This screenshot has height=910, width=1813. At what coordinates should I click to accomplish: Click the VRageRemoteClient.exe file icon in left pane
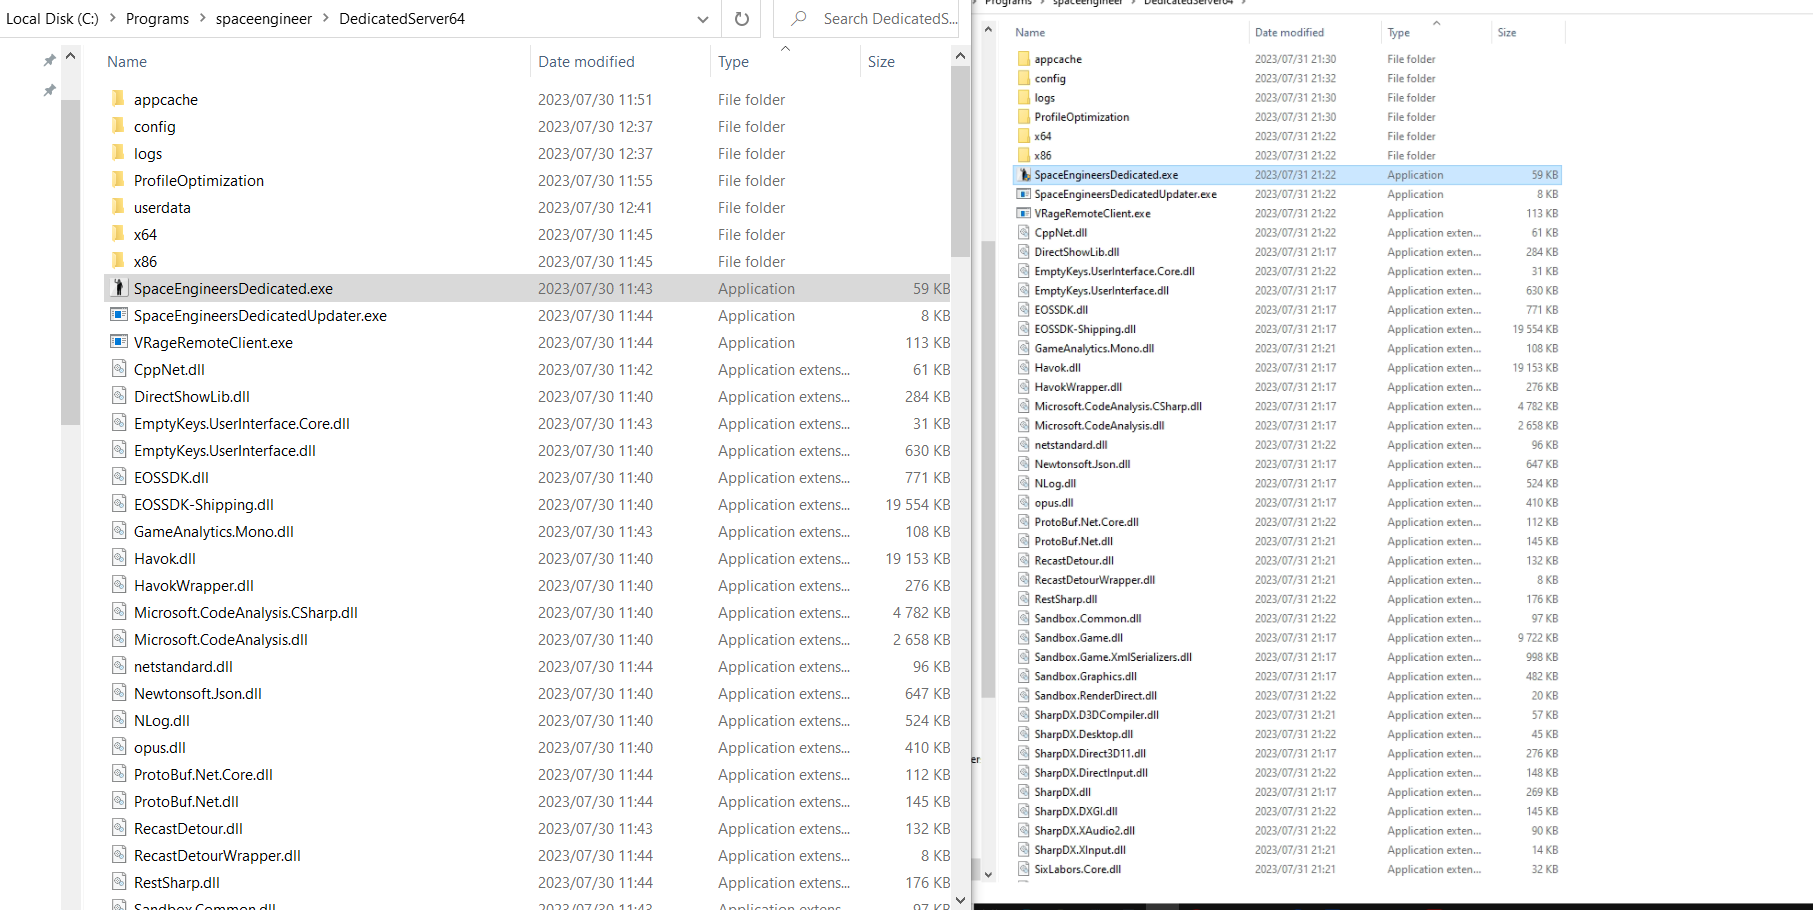[x=118, y=342]
